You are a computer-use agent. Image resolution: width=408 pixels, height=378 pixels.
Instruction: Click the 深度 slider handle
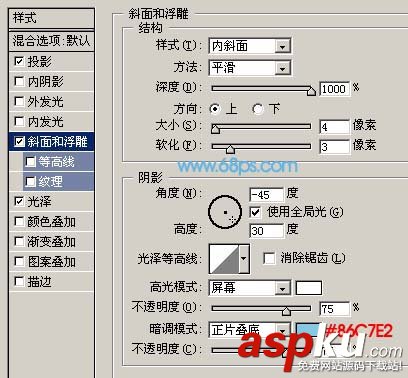pyautogui.click(x=311, y=91)
